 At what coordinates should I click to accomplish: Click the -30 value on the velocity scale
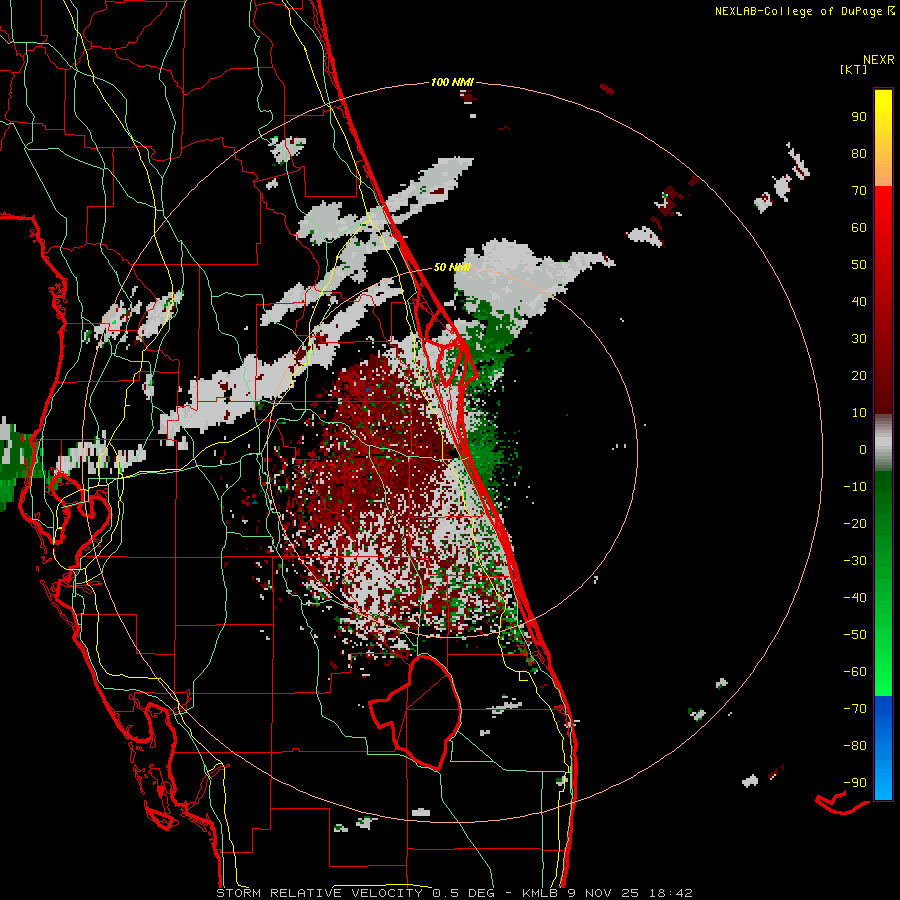[855, 561]
